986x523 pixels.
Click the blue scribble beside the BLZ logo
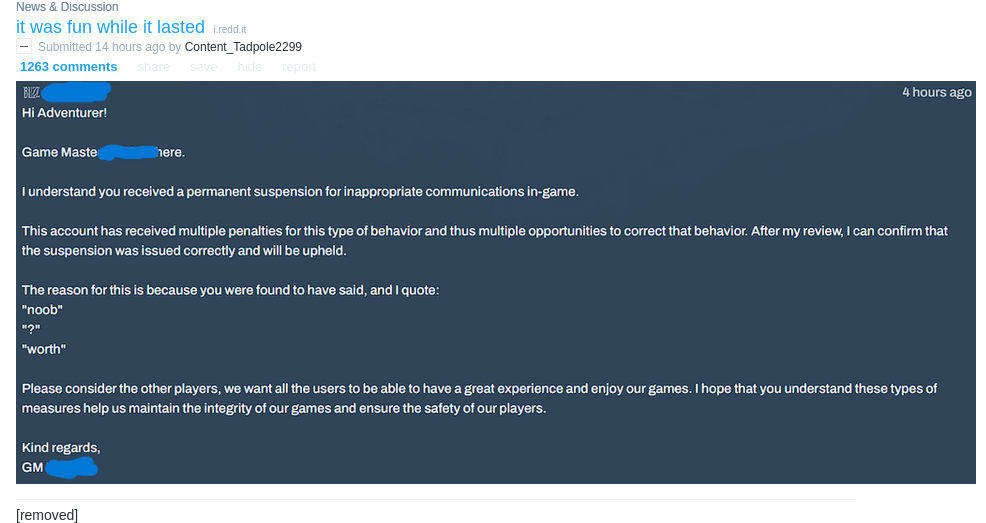click(75, 92)
